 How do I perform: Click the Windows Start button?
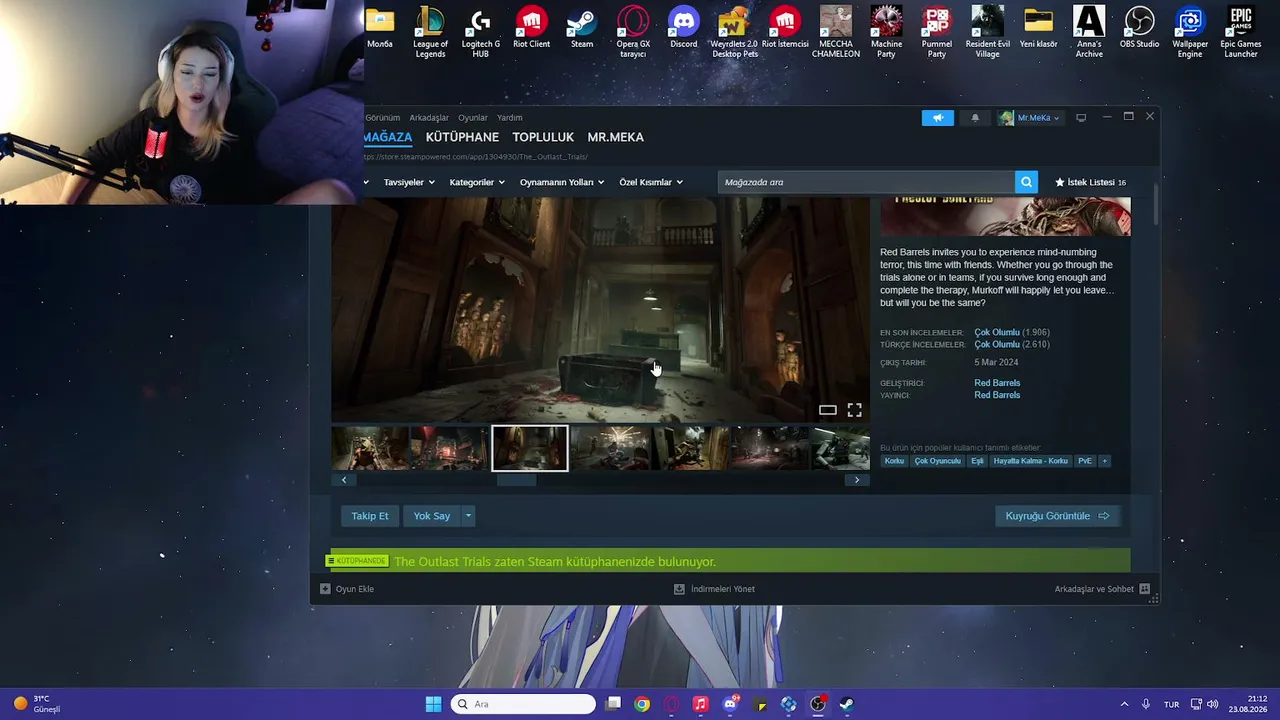(433, 704)
